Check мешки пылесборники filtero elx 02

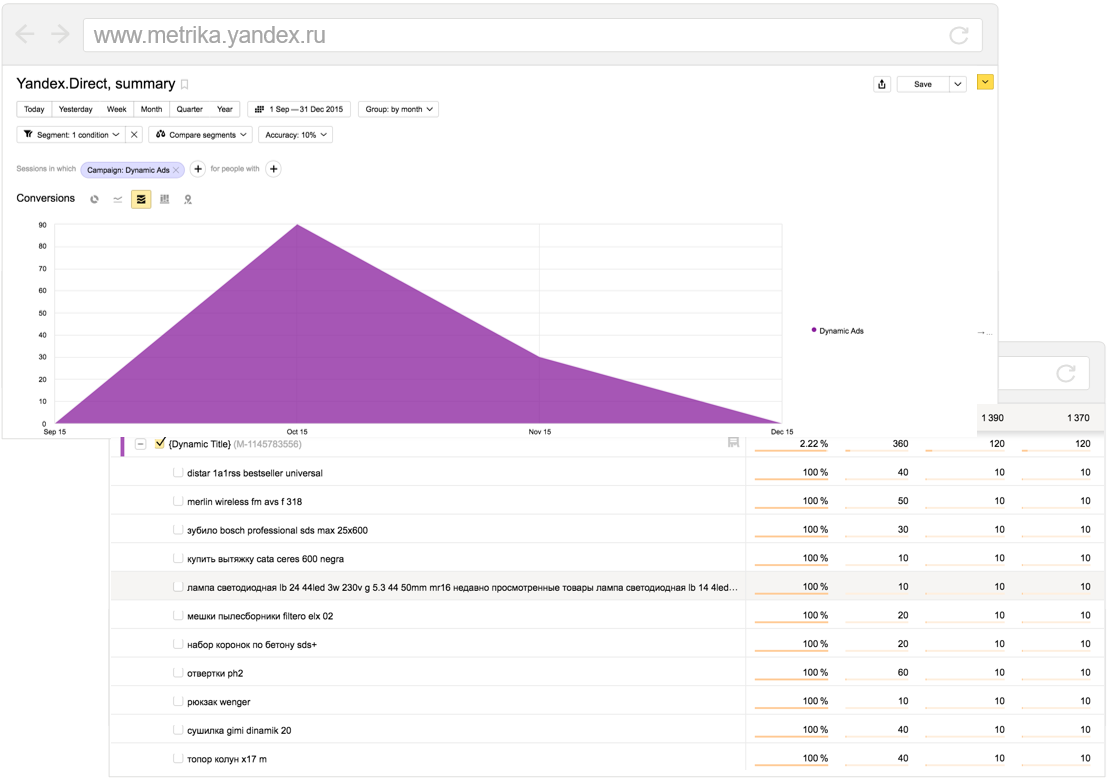point(178,616)
